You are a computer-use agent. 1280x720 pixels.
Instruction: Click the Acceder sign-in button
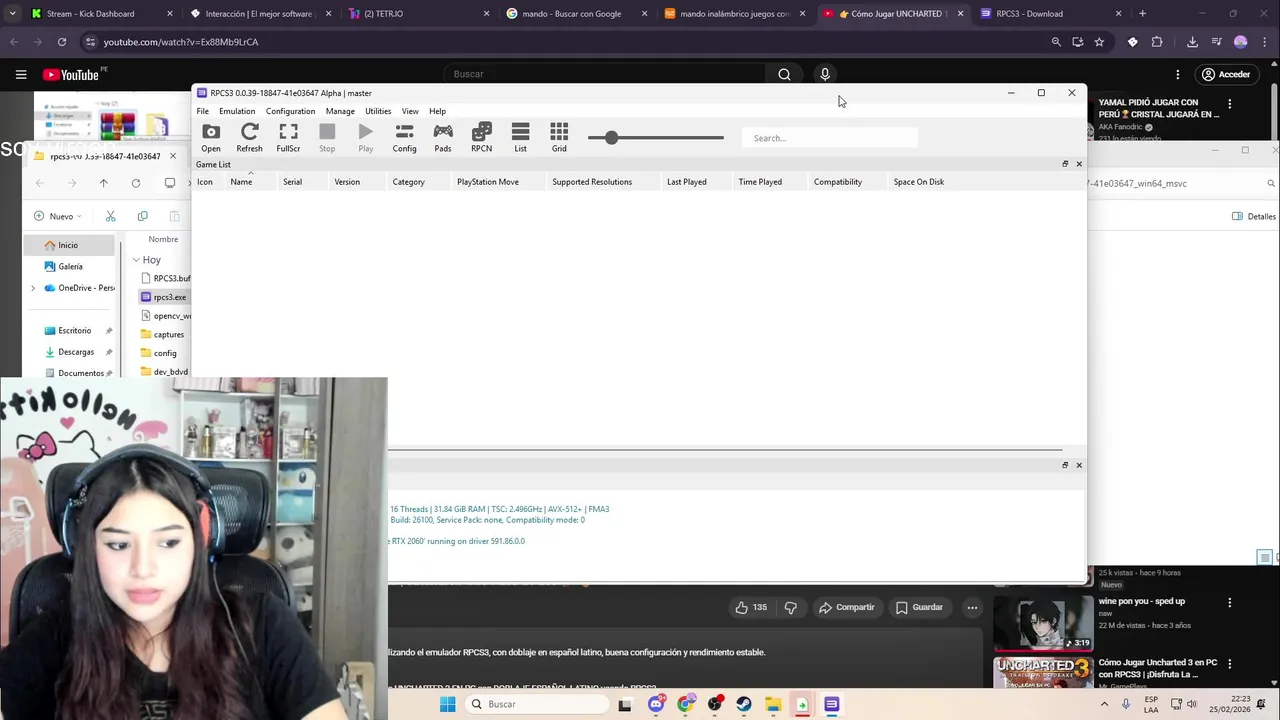coord(1226,74)
